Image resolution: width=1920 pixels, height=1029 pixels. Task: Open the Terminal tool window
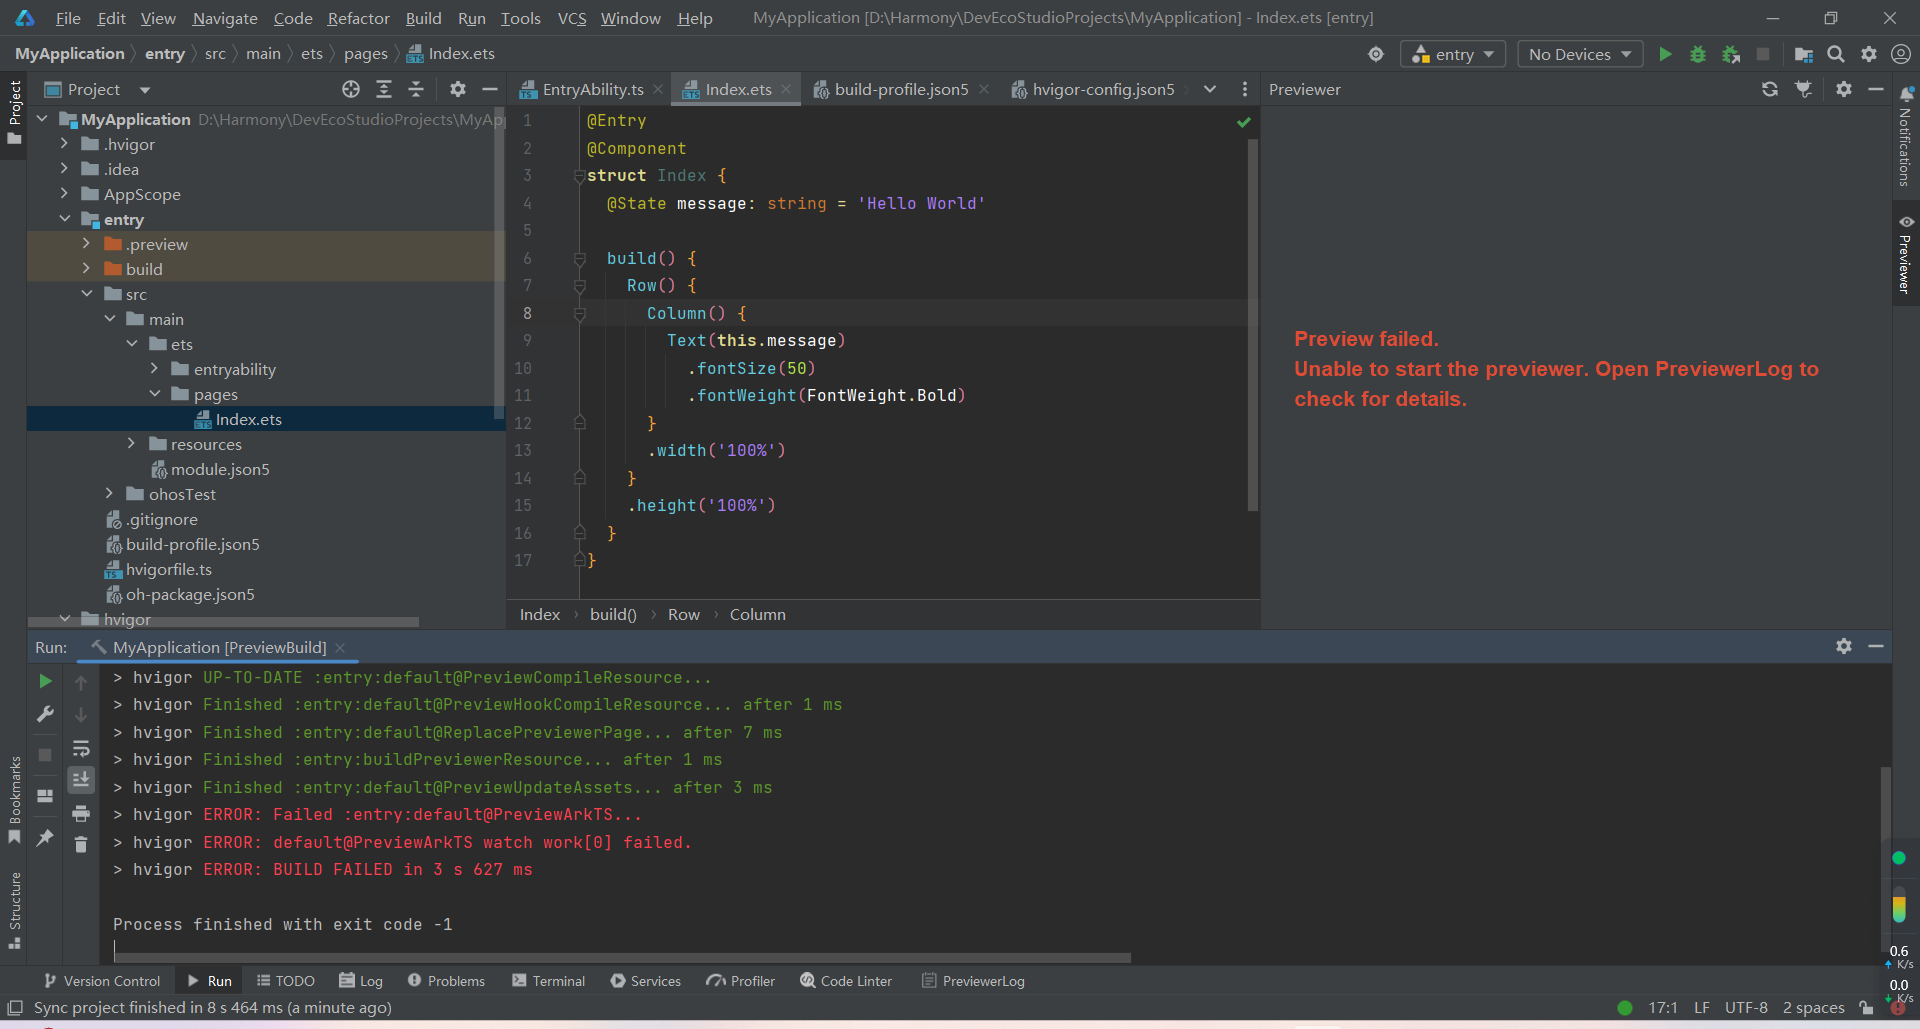[x=548, y=981]
